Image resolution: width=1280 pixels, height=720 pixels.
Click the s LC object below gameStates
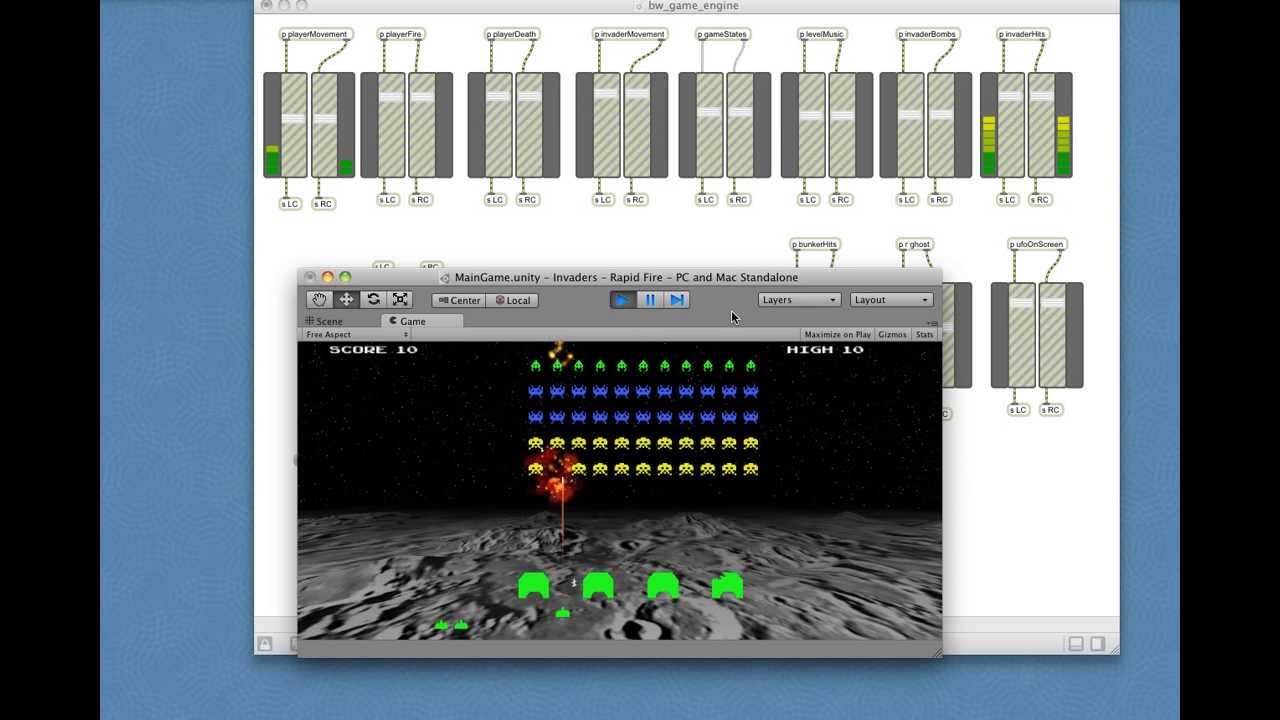pyautogui.click(x=706, y=200)
